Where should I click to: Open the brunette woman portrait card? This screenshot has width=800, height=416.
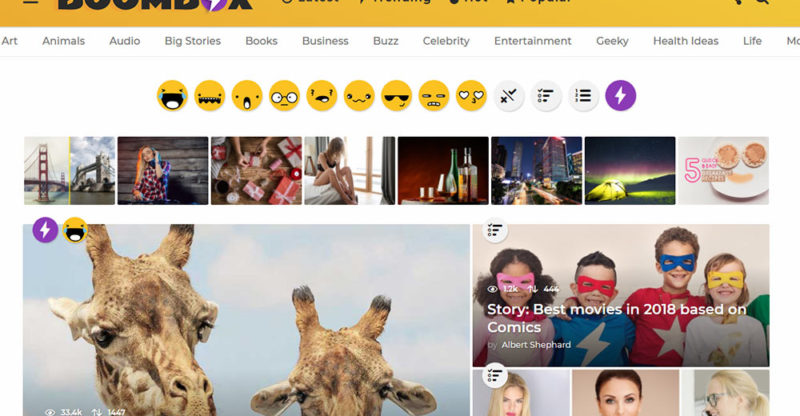coord(625,393)
